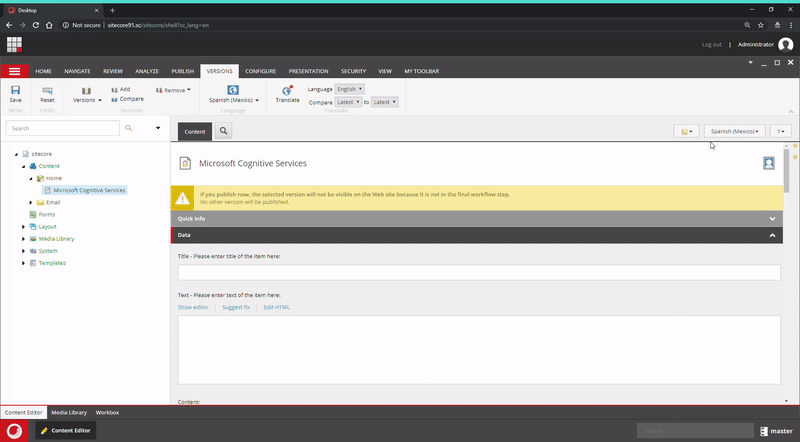Click the Edit HTML link
800x442 pixels.
tap(277, 307)
